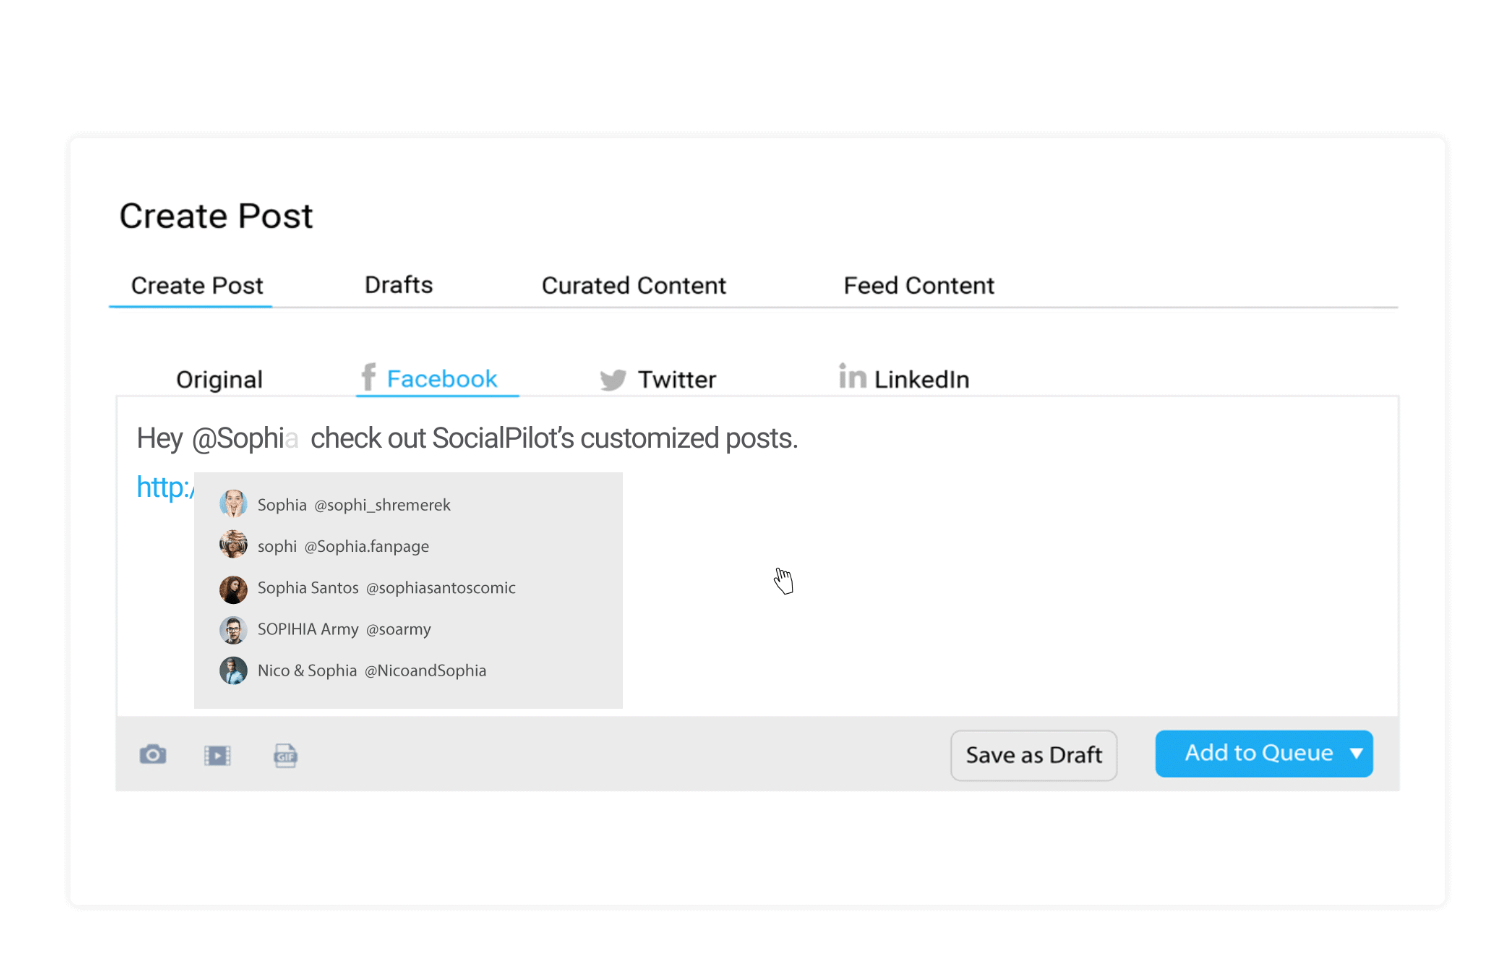Click the GIF attachment icon
The image size is (1498, 953).
click(285, 755)
